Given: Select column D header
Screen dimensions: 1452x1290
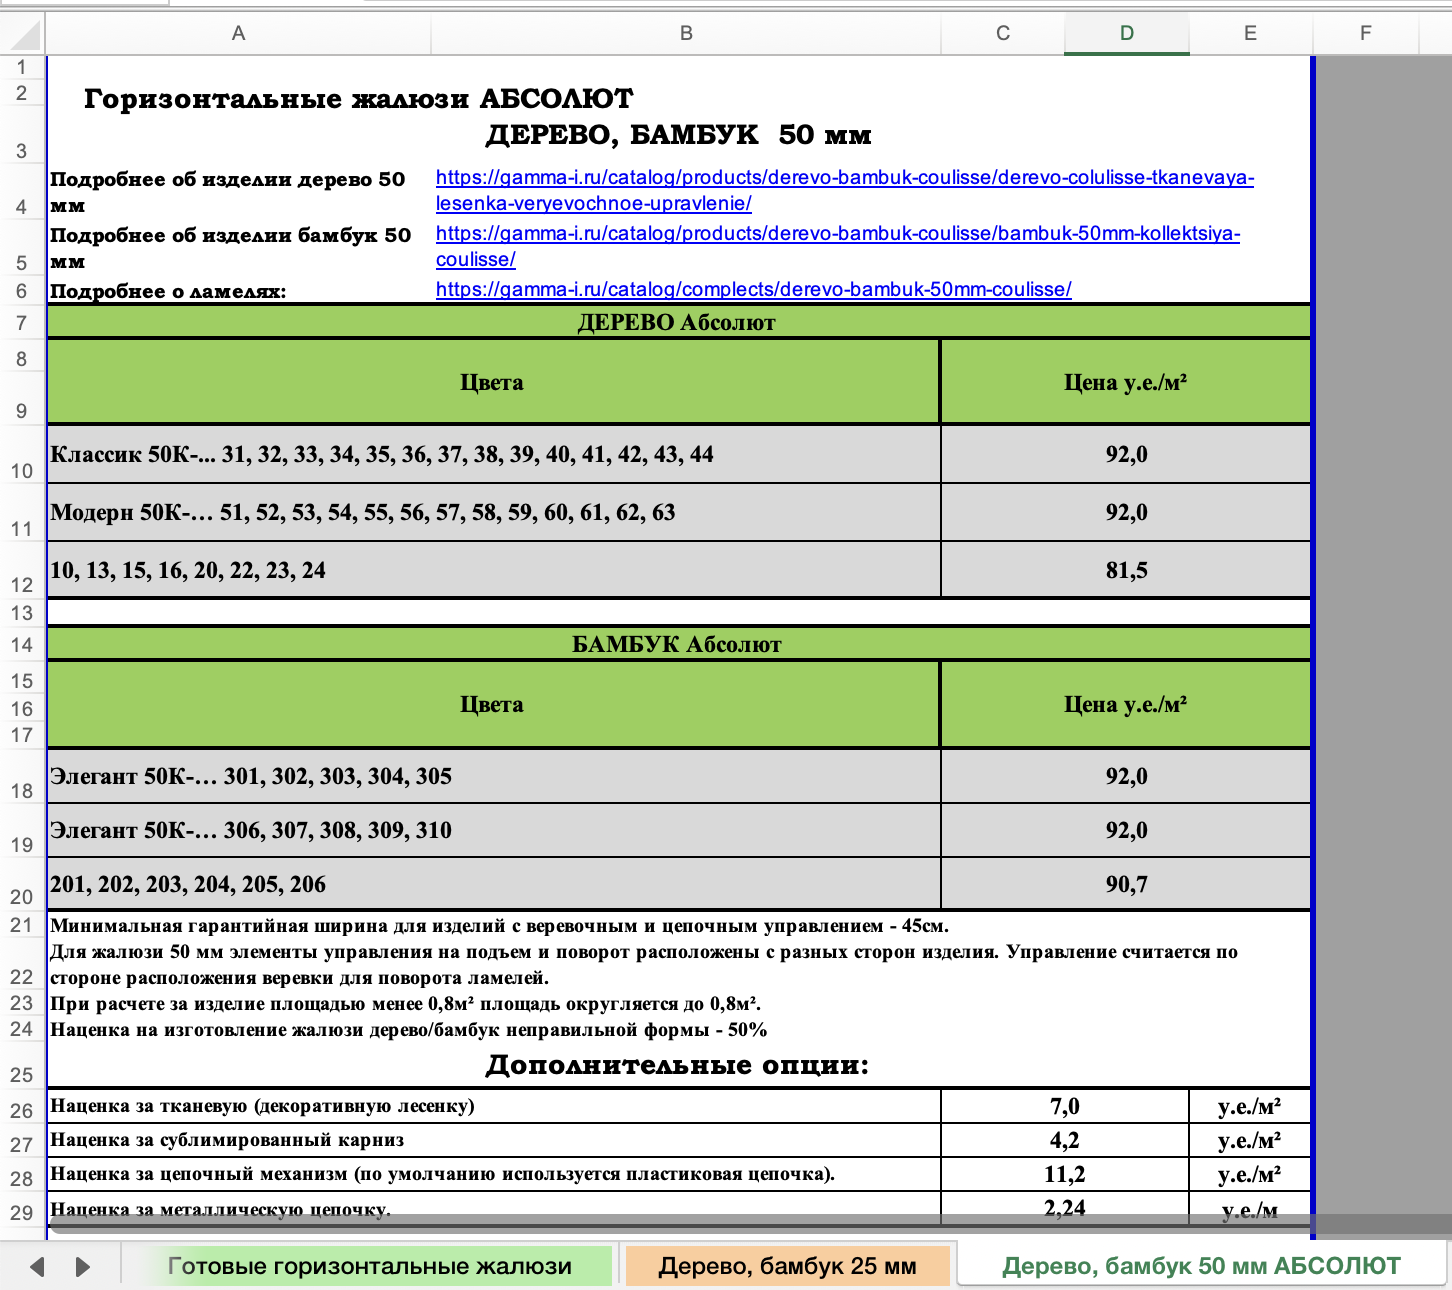Looking at the screenshot, I should click(x=1127, y=33).
